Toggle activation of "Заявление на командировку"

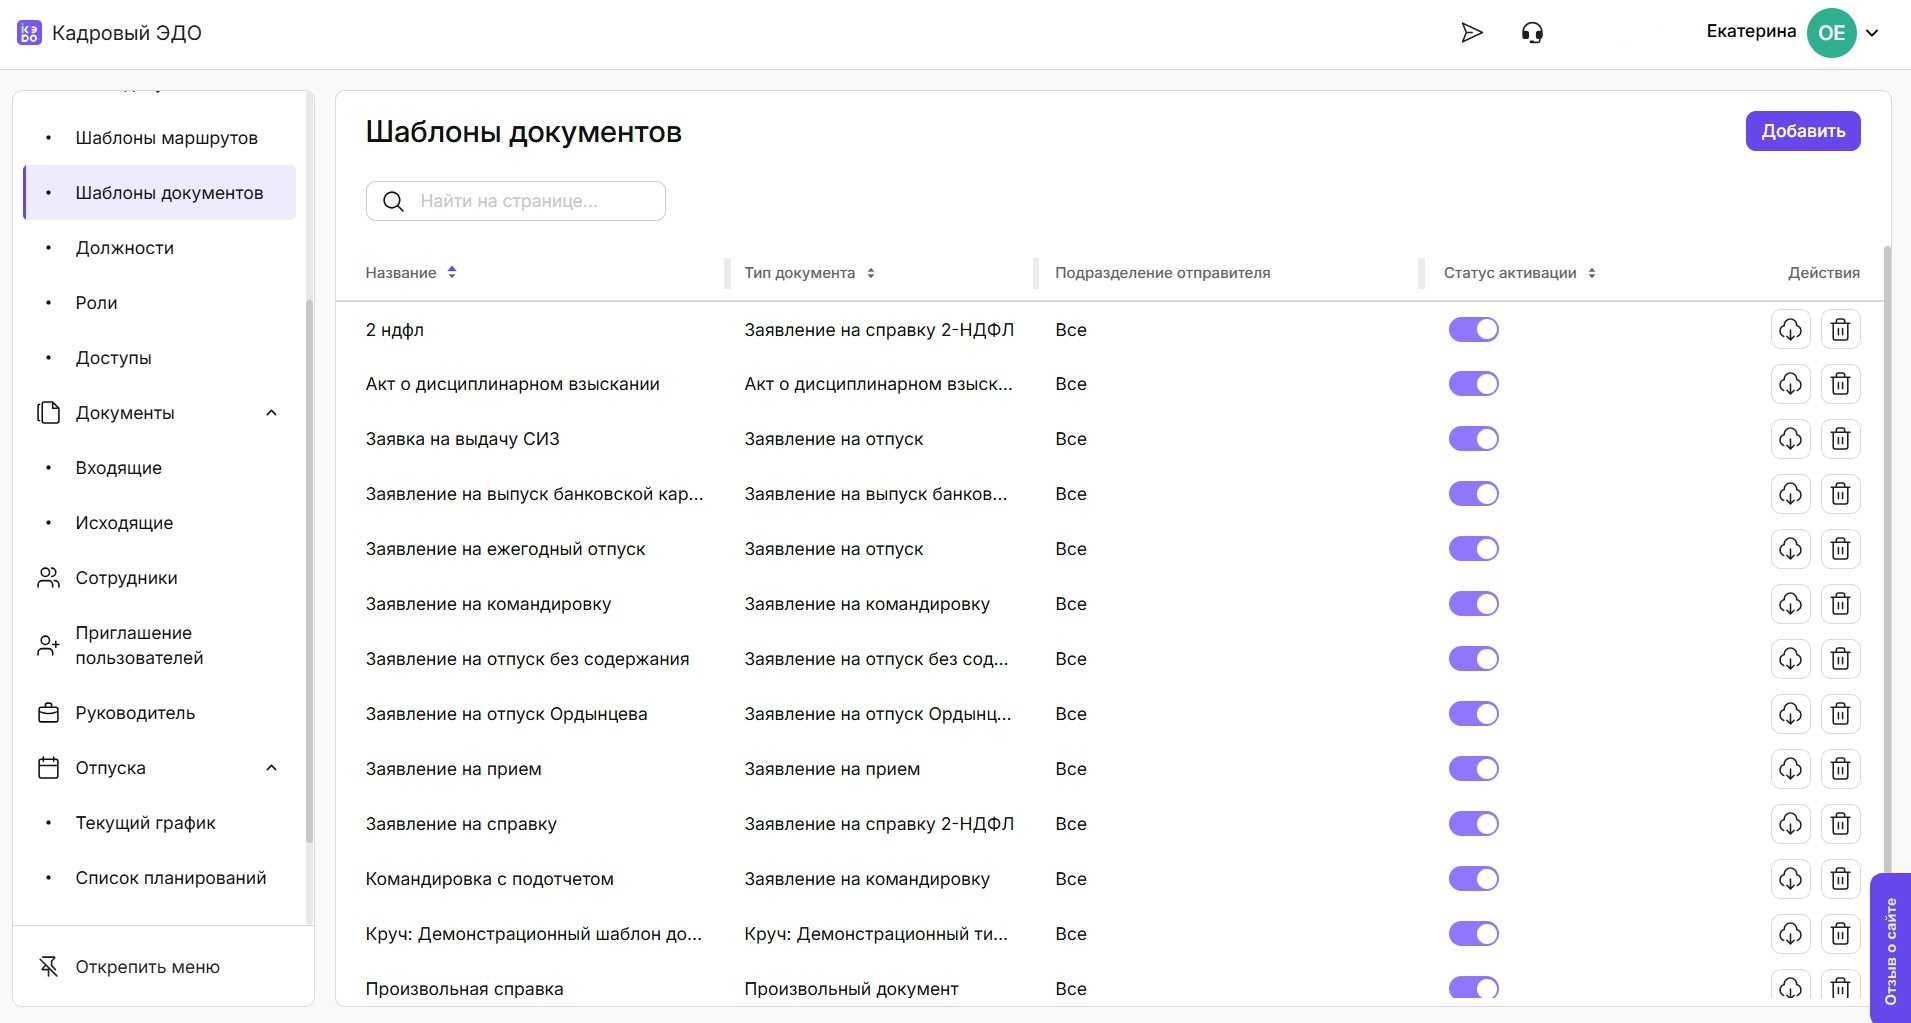pos(1474,603)
